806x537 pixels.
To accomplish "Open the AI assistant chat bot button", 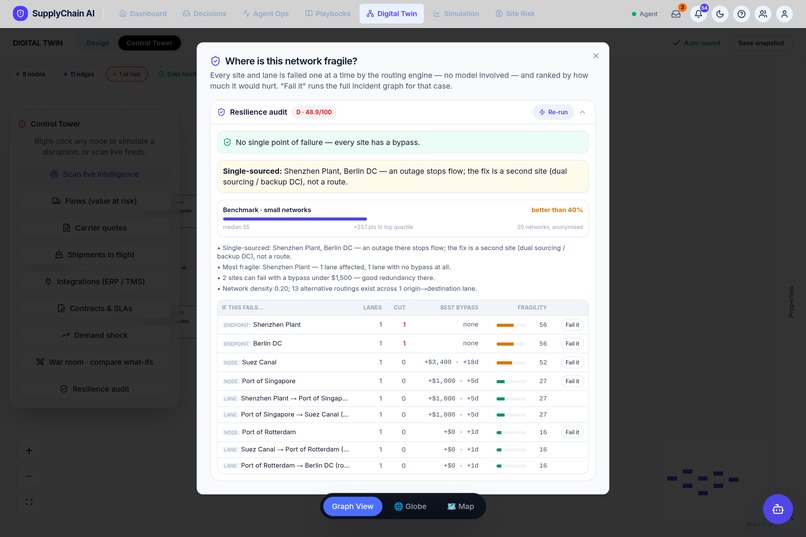I will (778, 509).
